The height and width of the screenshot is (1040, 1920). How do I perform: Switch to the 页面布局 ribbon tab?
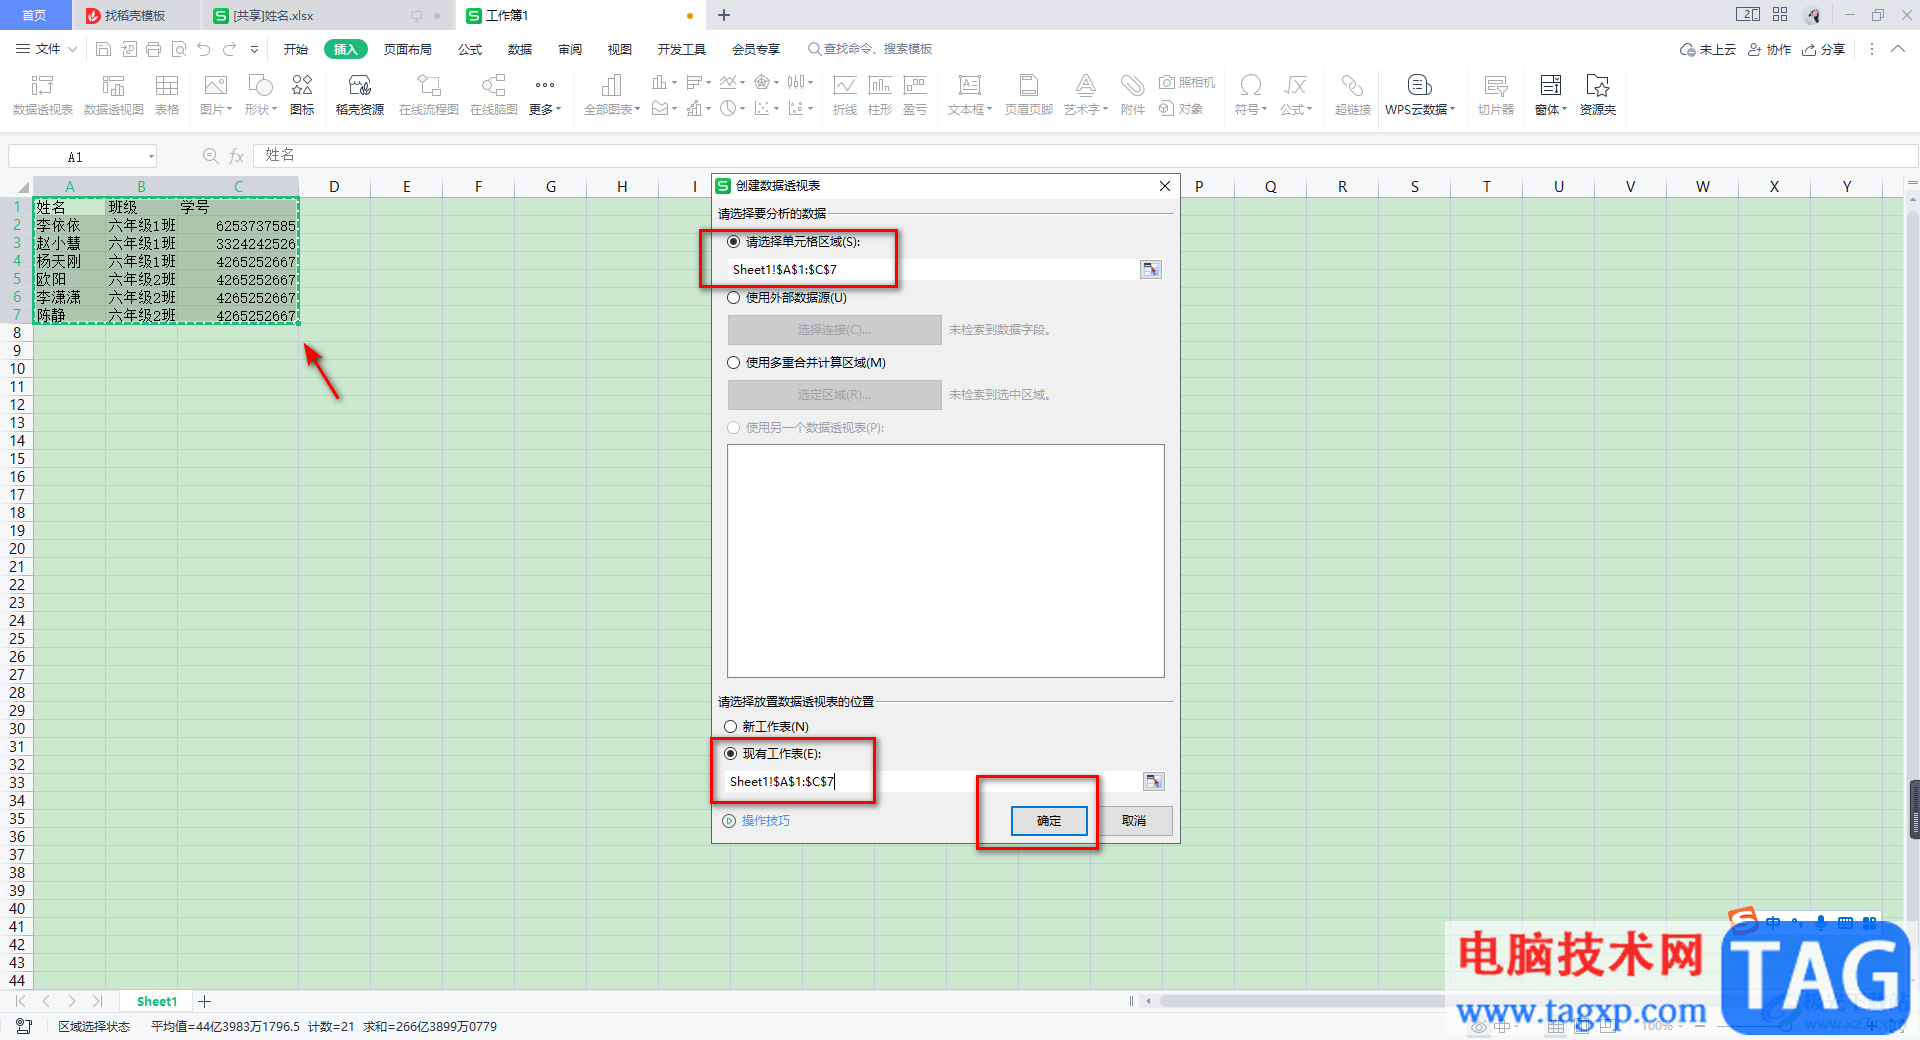[408, 49]
